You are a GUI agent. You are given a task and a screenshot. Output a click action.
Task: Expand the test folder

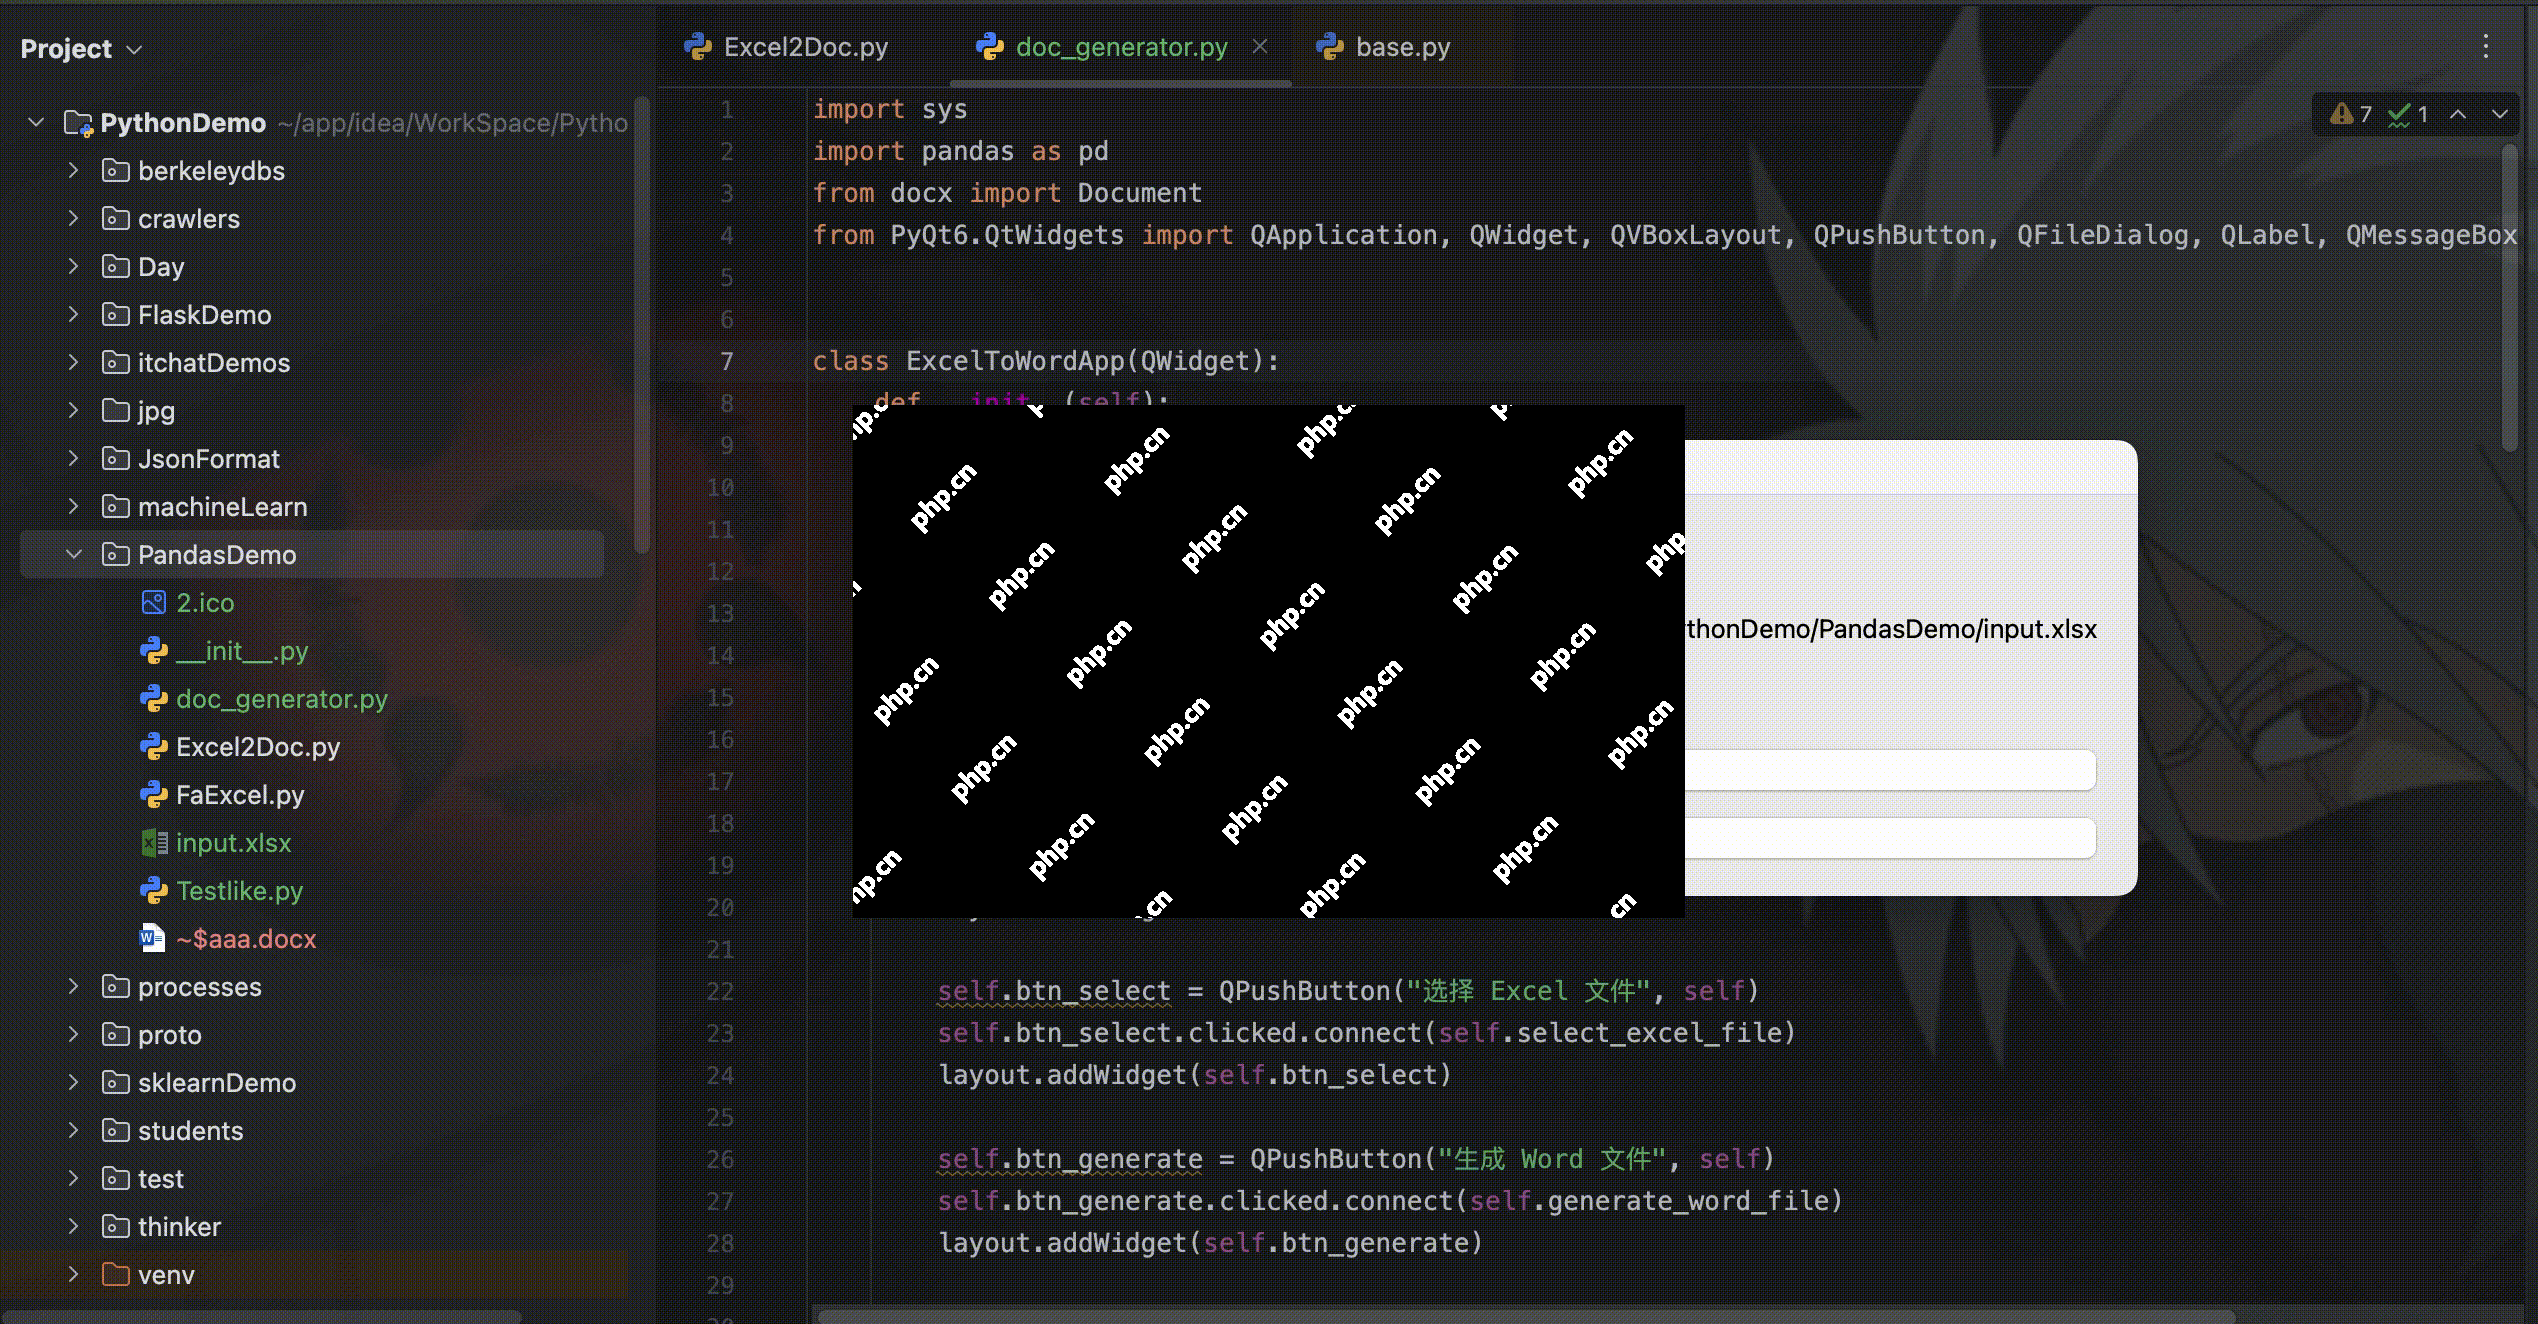click(73, 1178)
